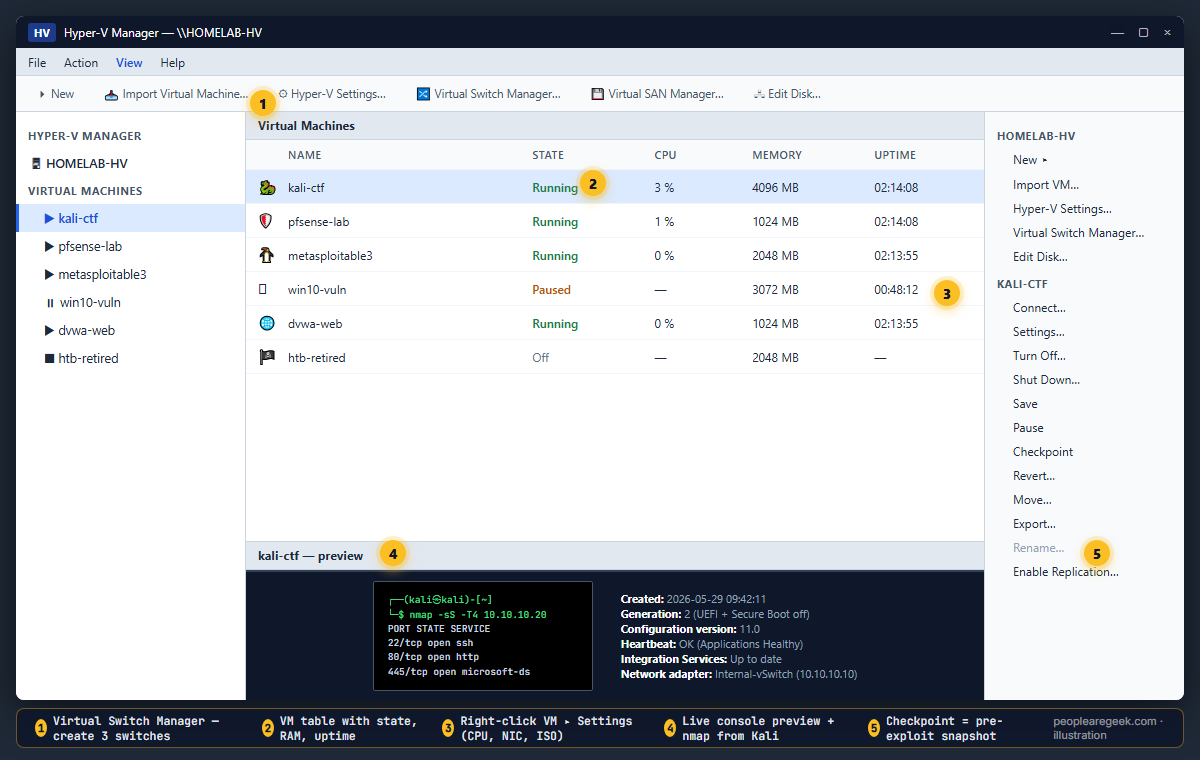Sort by MEMORY column header

point(777,155)
